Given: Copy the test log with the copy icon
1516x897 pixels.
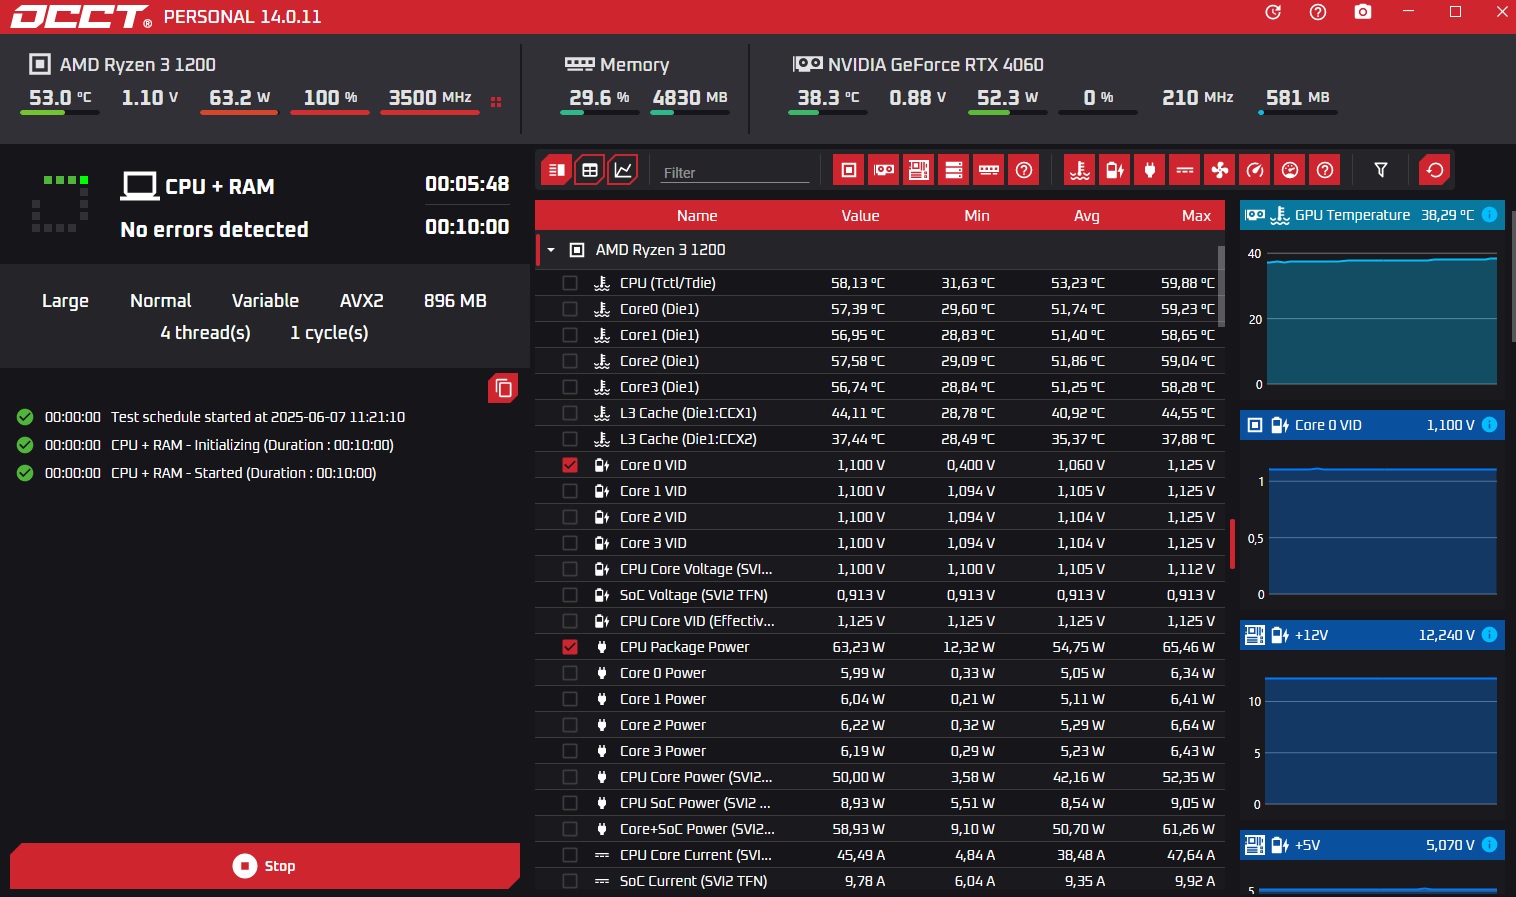Looking at the screenshot, I should click(503, 388).
